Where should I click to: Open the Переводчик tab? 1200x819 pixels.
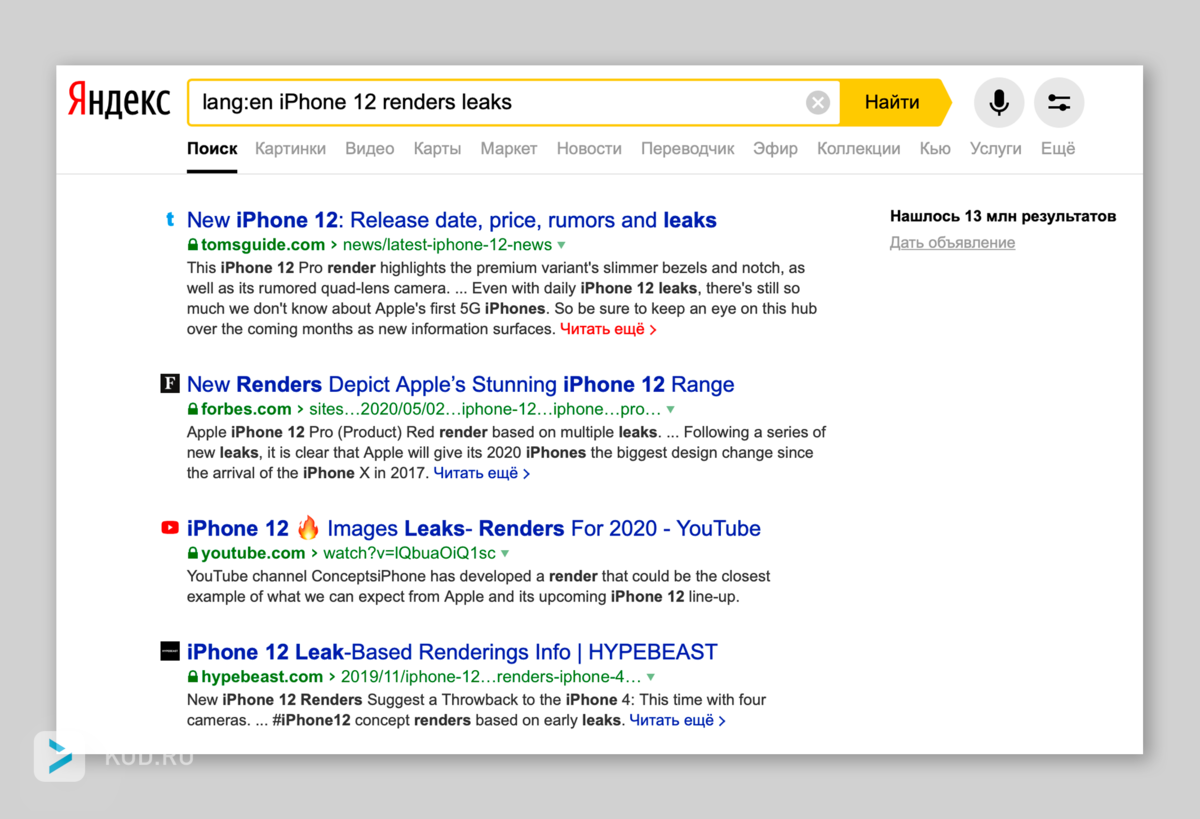[688, 148]
